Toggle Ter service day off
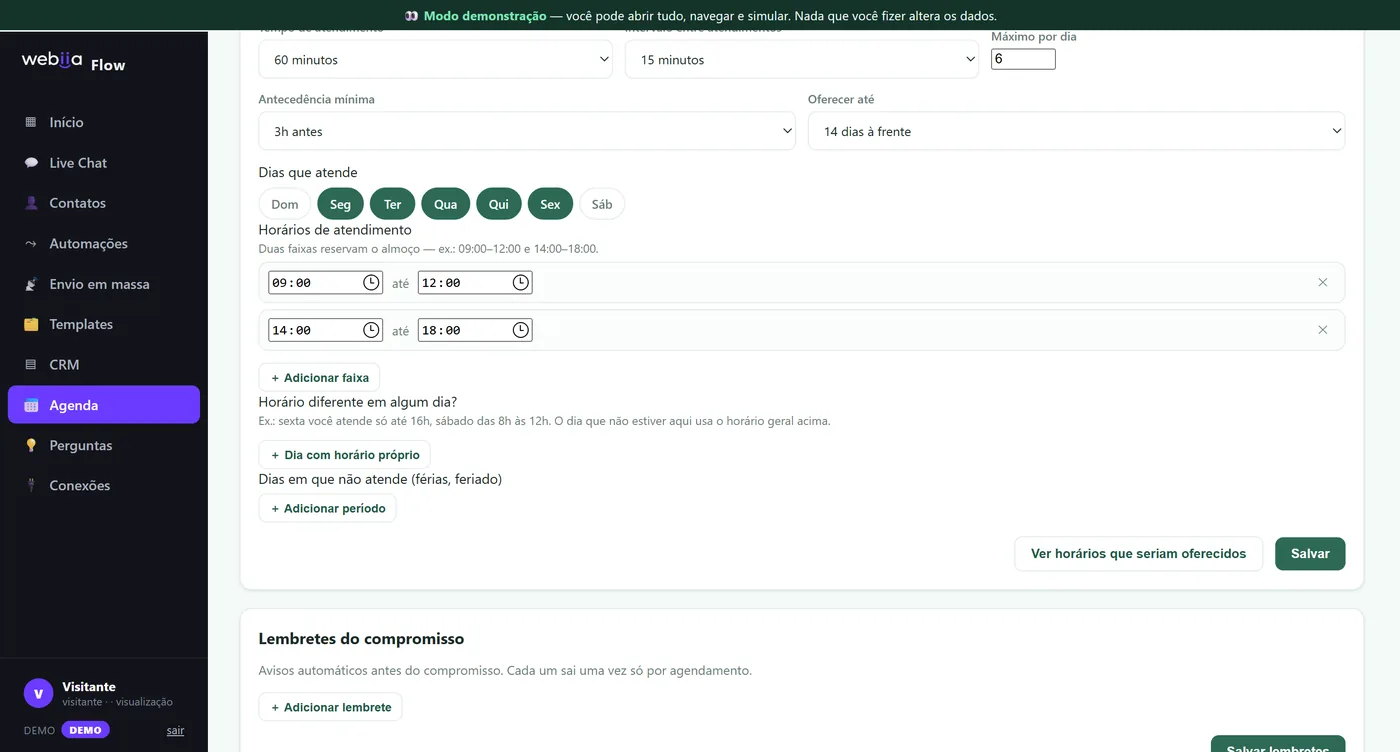This screenshot has height=752, width=1400. pos(392,204)
